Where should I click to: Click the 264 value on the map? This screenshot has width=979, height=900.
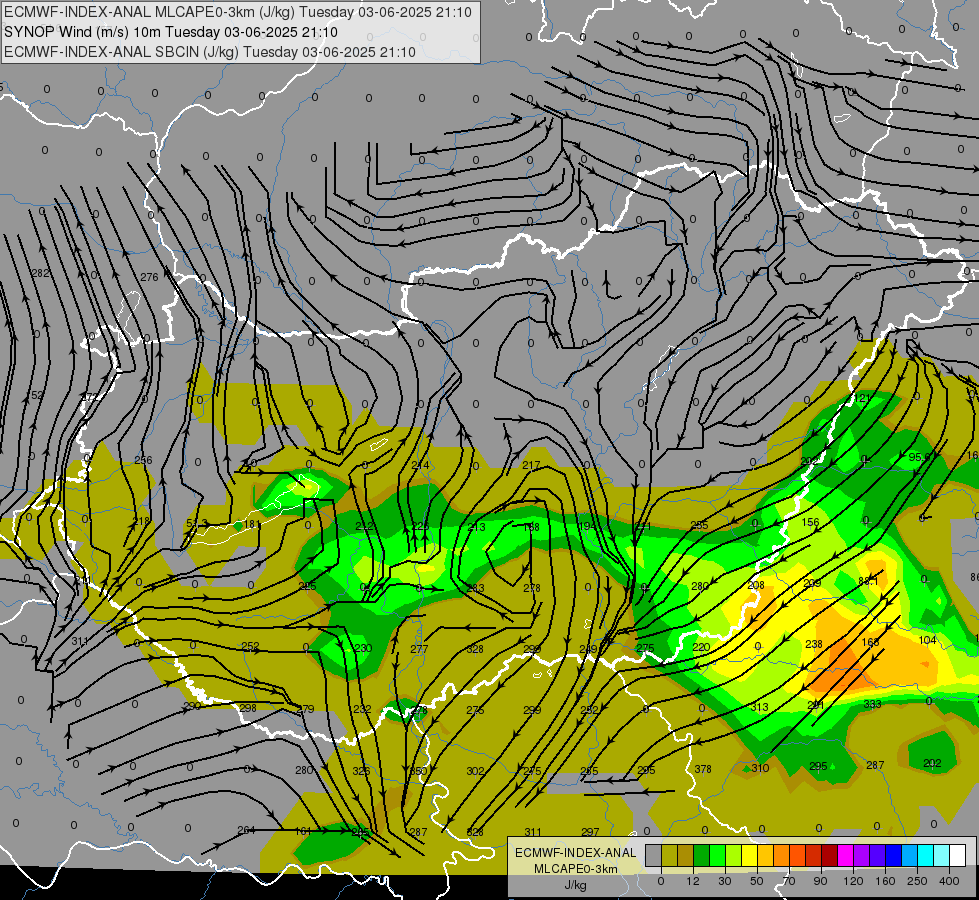246,830
